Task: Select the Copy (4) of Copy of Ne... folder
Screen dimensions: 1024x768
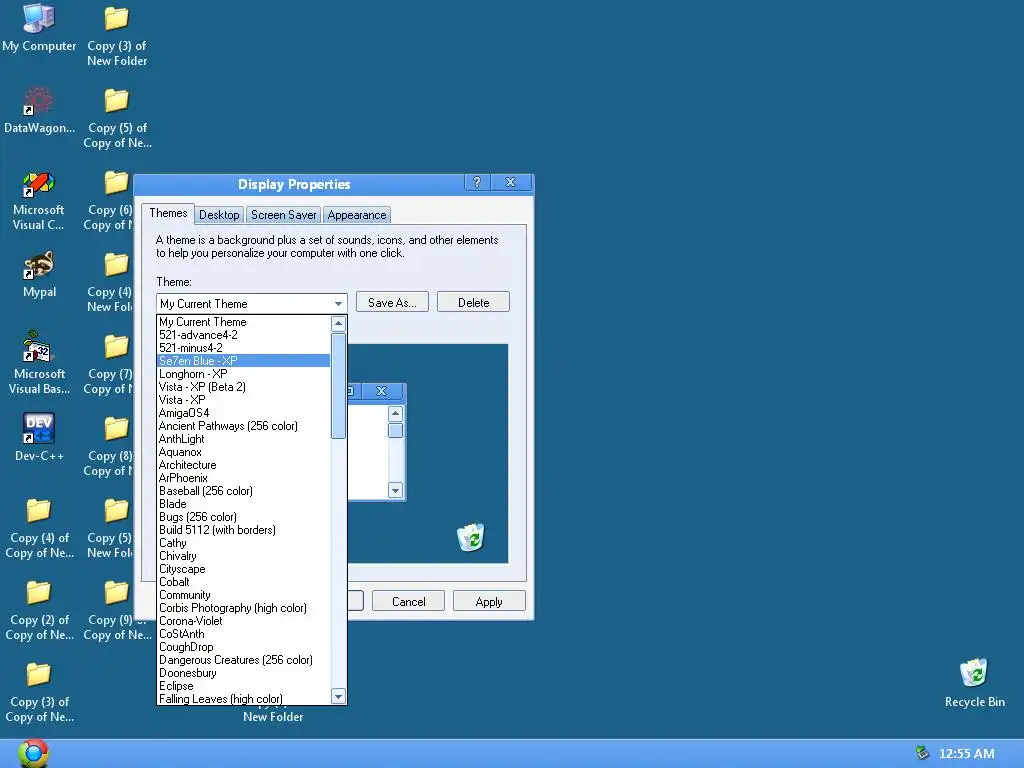Action: tap(39, 528)
